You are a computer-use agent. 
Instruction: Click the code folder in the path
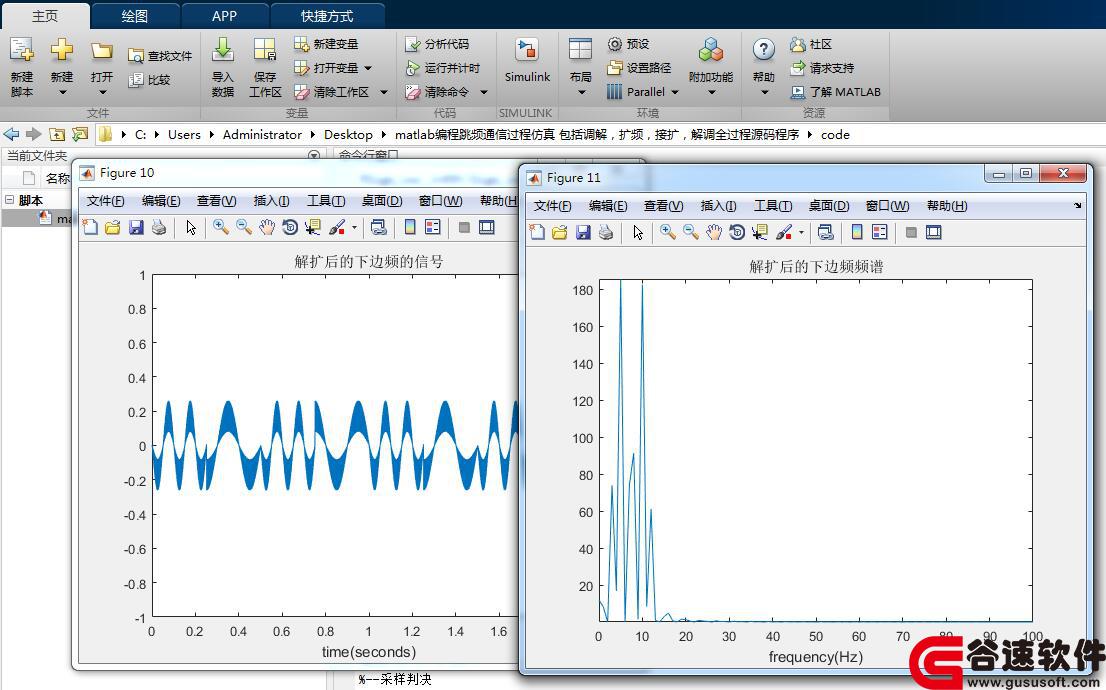(835, 134)
